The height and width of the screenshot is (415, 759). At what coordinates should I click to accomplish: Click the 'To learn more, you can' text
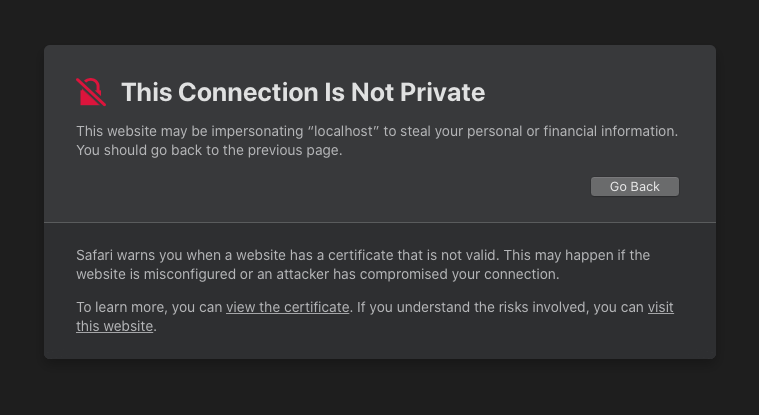point(149,308)
